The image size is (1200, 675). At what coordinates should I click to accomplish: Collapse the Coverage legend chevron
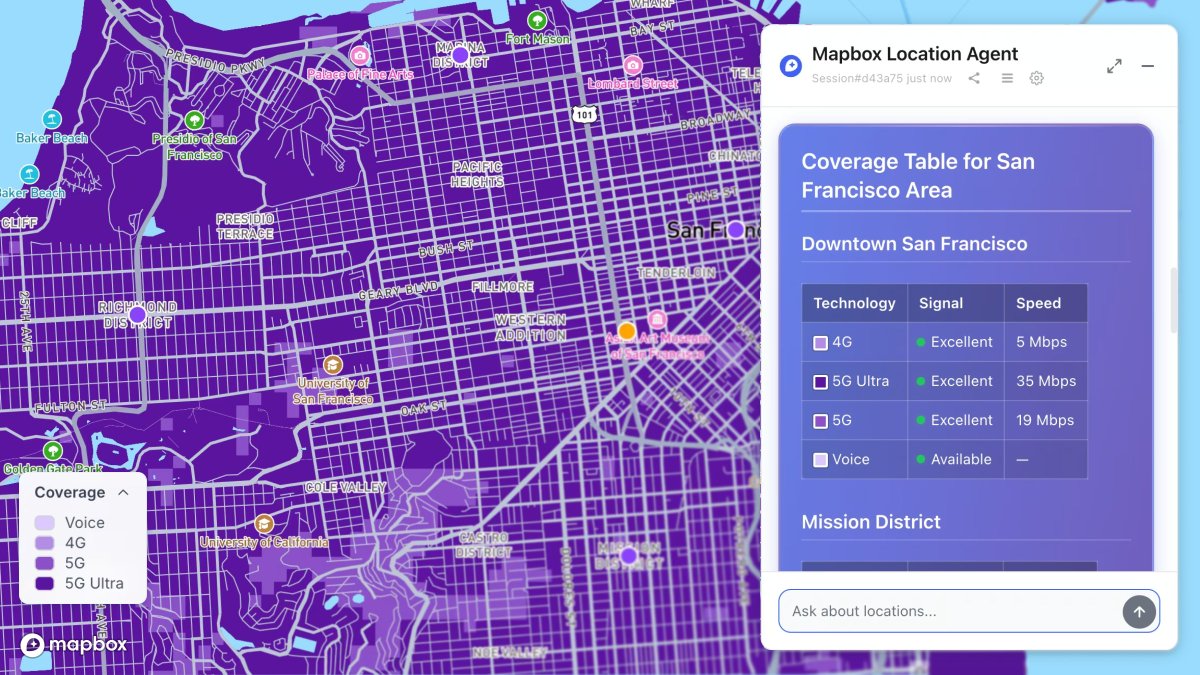coord(123,492)
